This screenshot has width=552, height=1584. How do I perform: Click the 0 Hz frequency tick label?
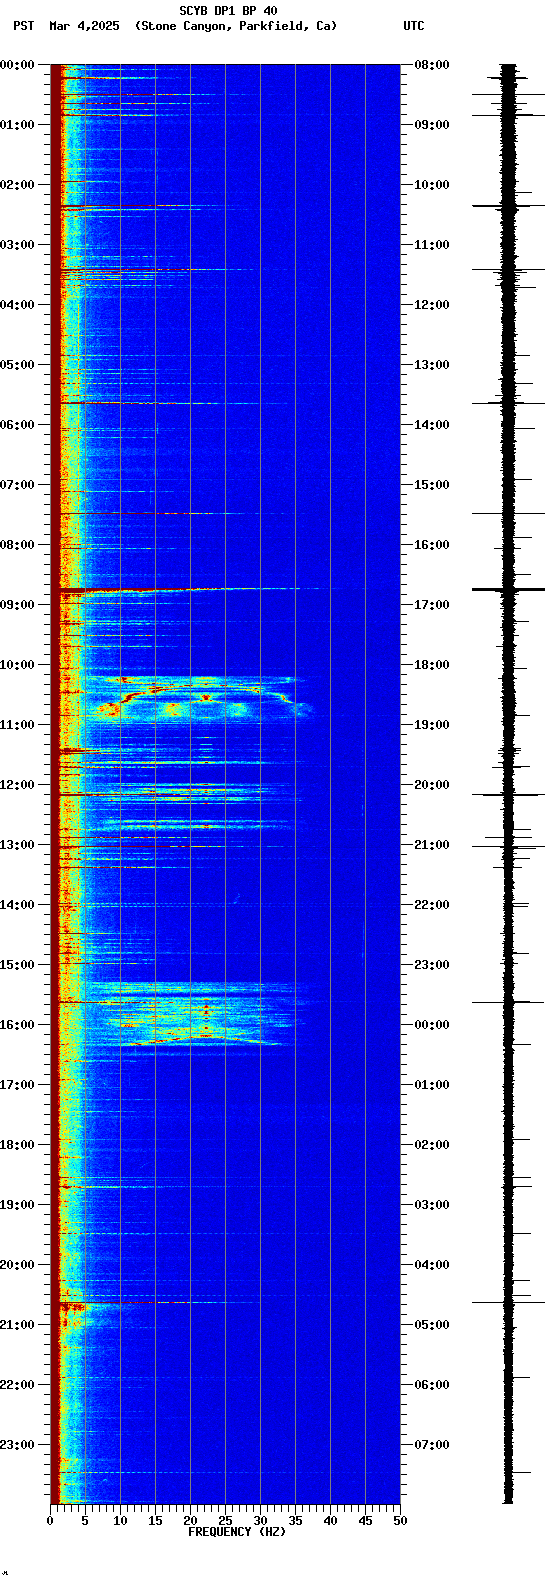(50, 1521)
